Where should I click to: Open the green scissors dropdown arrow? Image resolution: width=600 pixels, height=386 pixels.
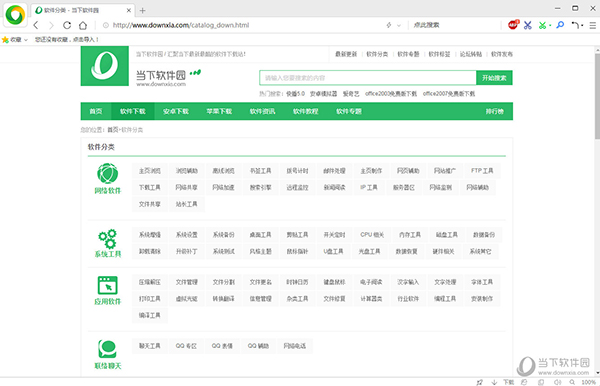[x=550, y=26]
